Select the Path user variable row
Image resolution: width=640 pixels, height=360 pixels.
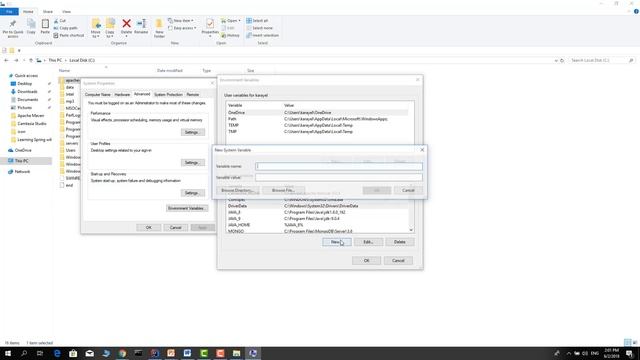point(318,119)
